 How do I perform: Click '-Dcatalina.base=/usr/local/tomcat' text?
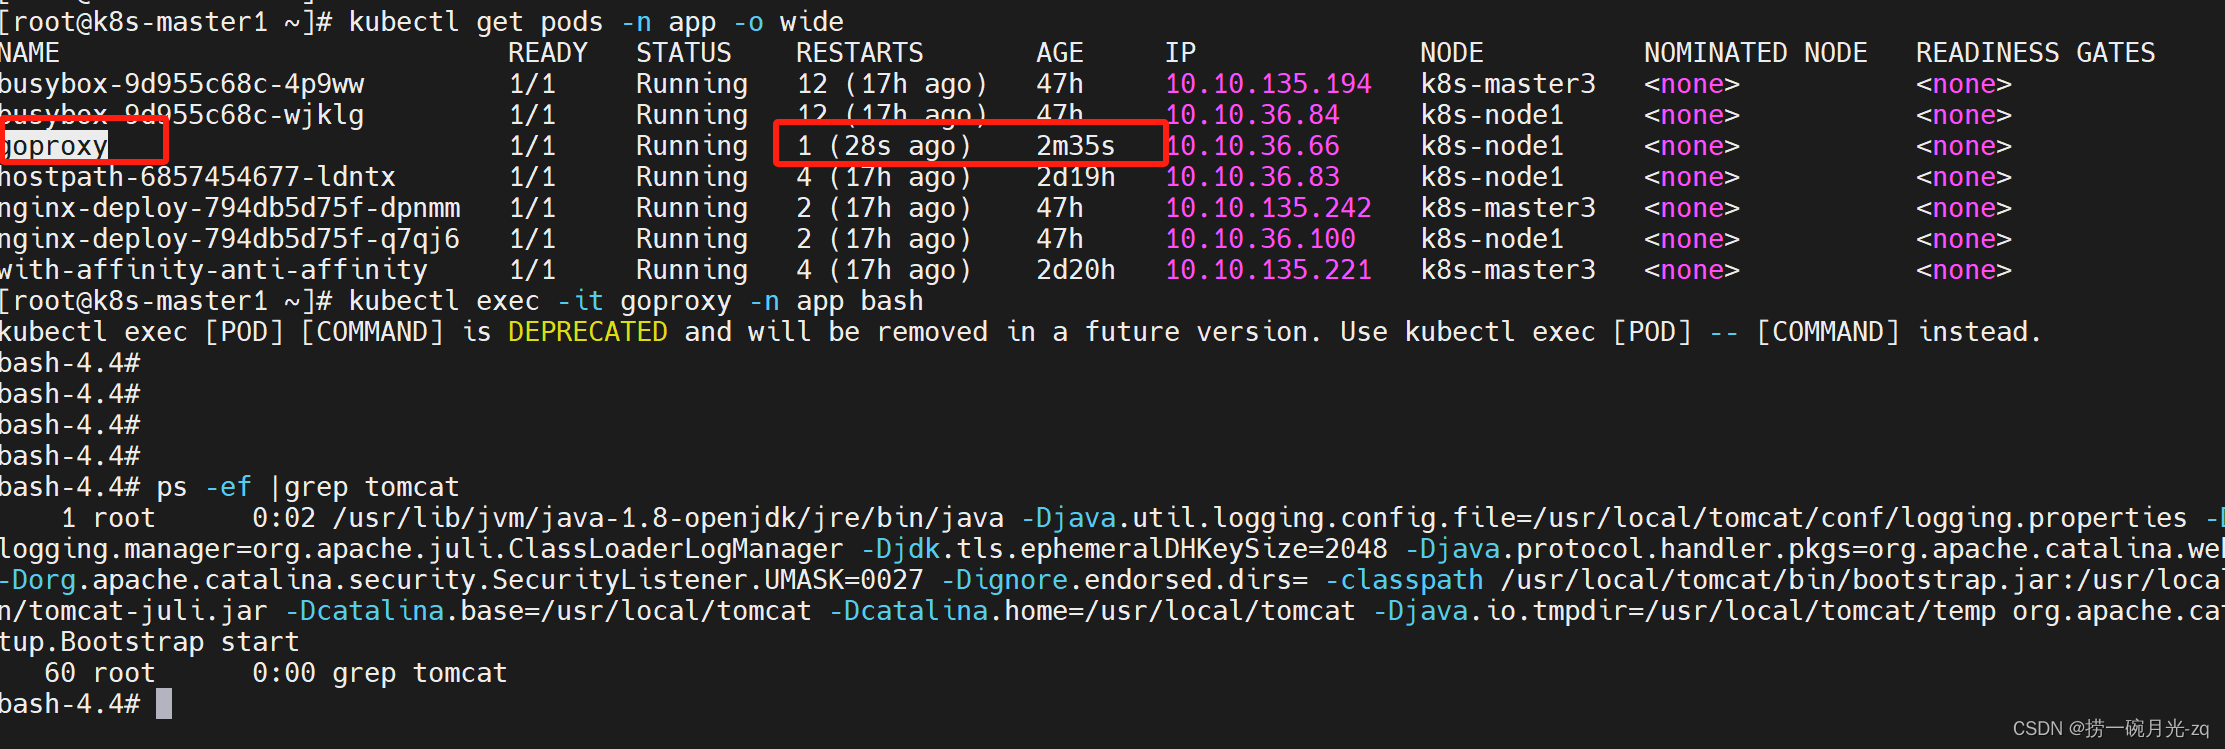(548, 611)
